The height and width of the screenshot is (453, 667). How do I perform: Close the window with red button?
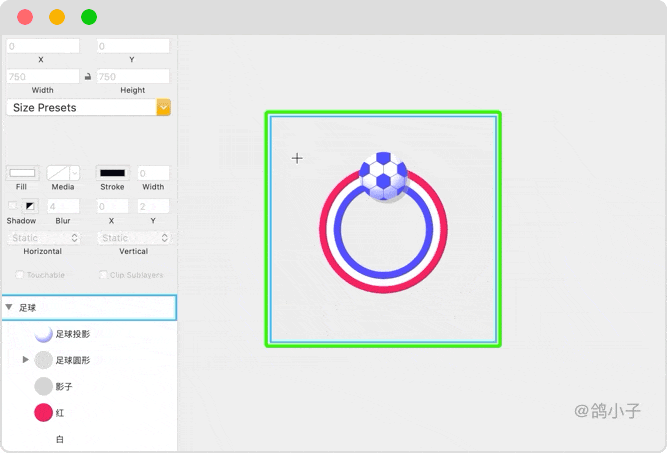pyautogui.click(x=25, y=17)
